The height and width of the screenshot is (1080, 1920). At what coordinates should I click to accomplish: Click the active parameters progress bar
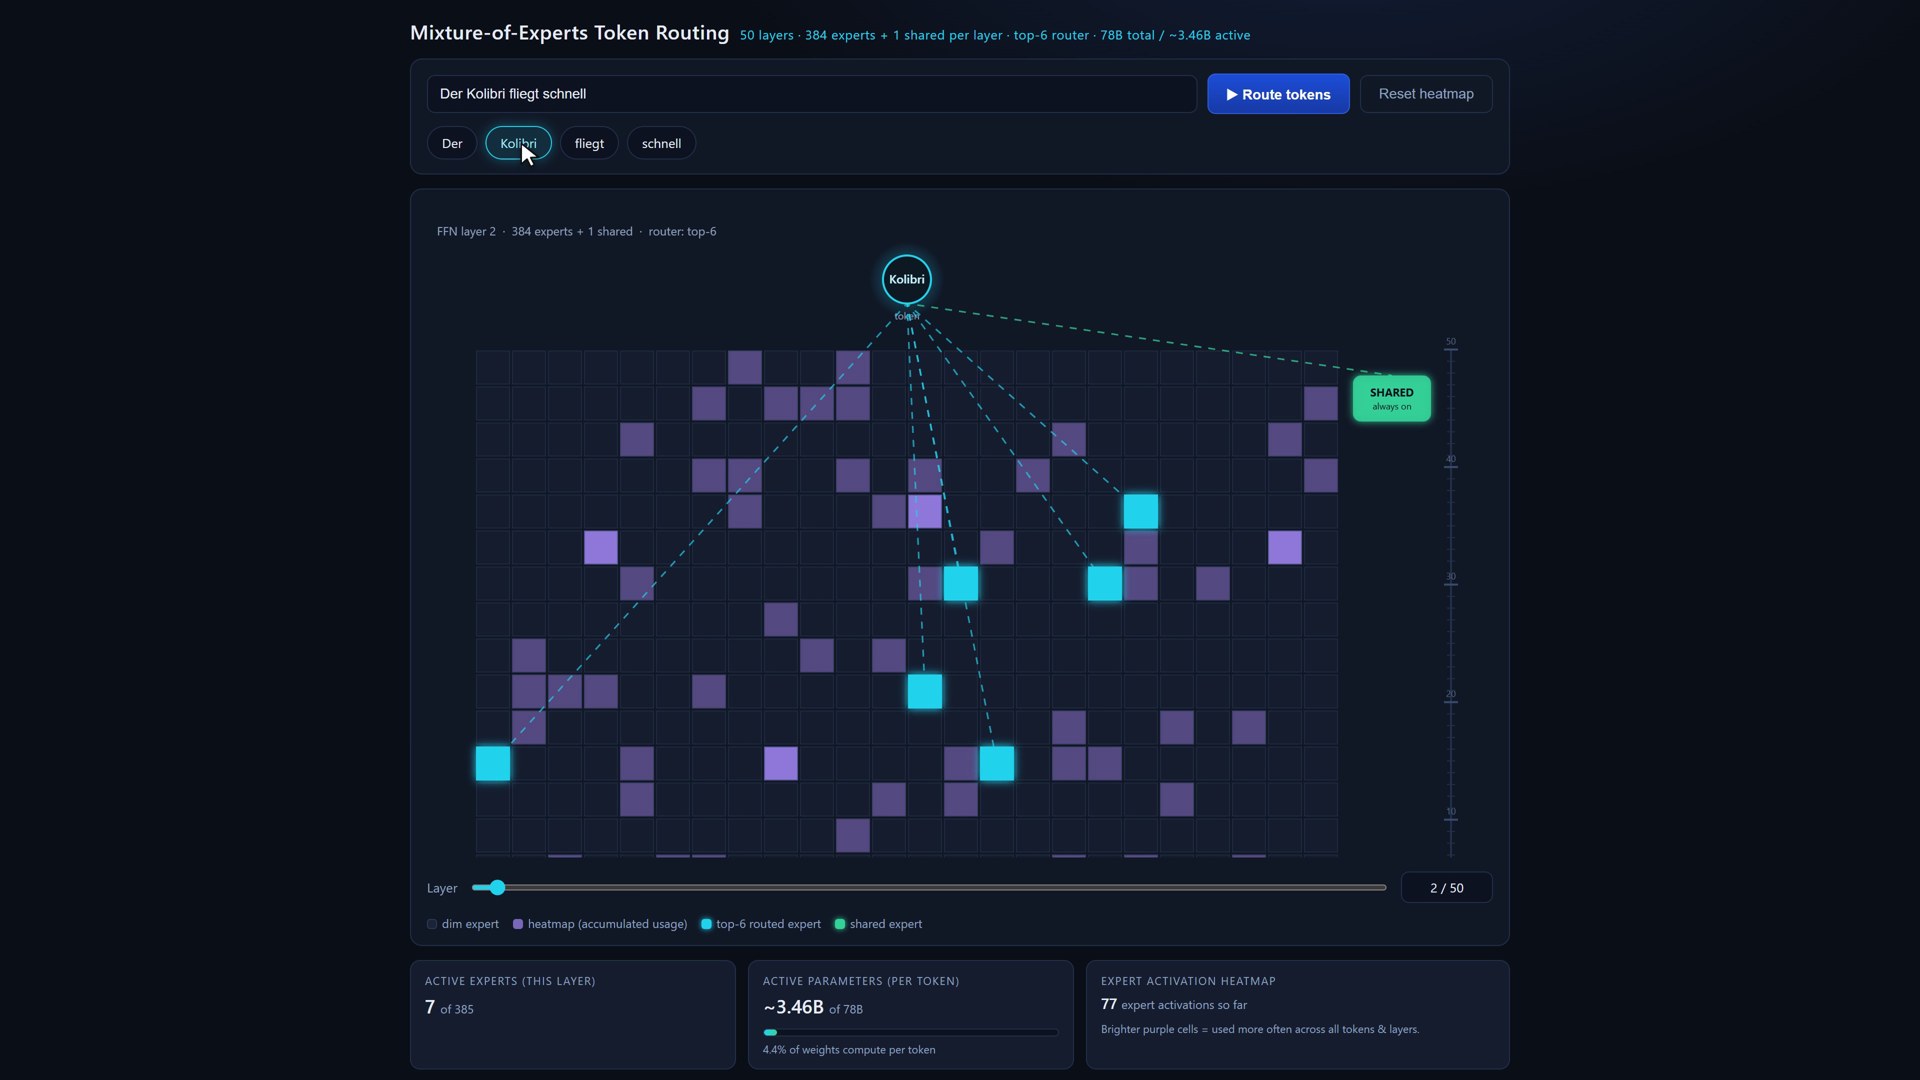(910, 1032)
